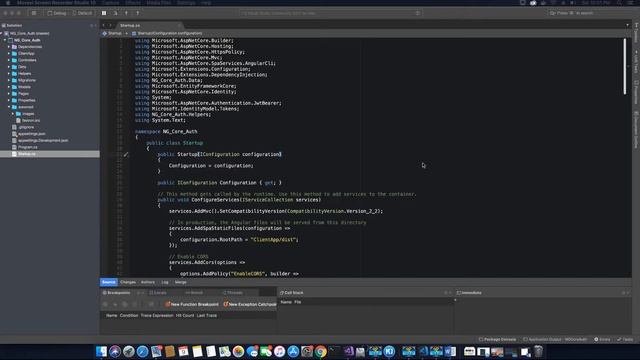Show the Errors pad
Viewport: 640px width, 360px height.
tap(602, 340)
